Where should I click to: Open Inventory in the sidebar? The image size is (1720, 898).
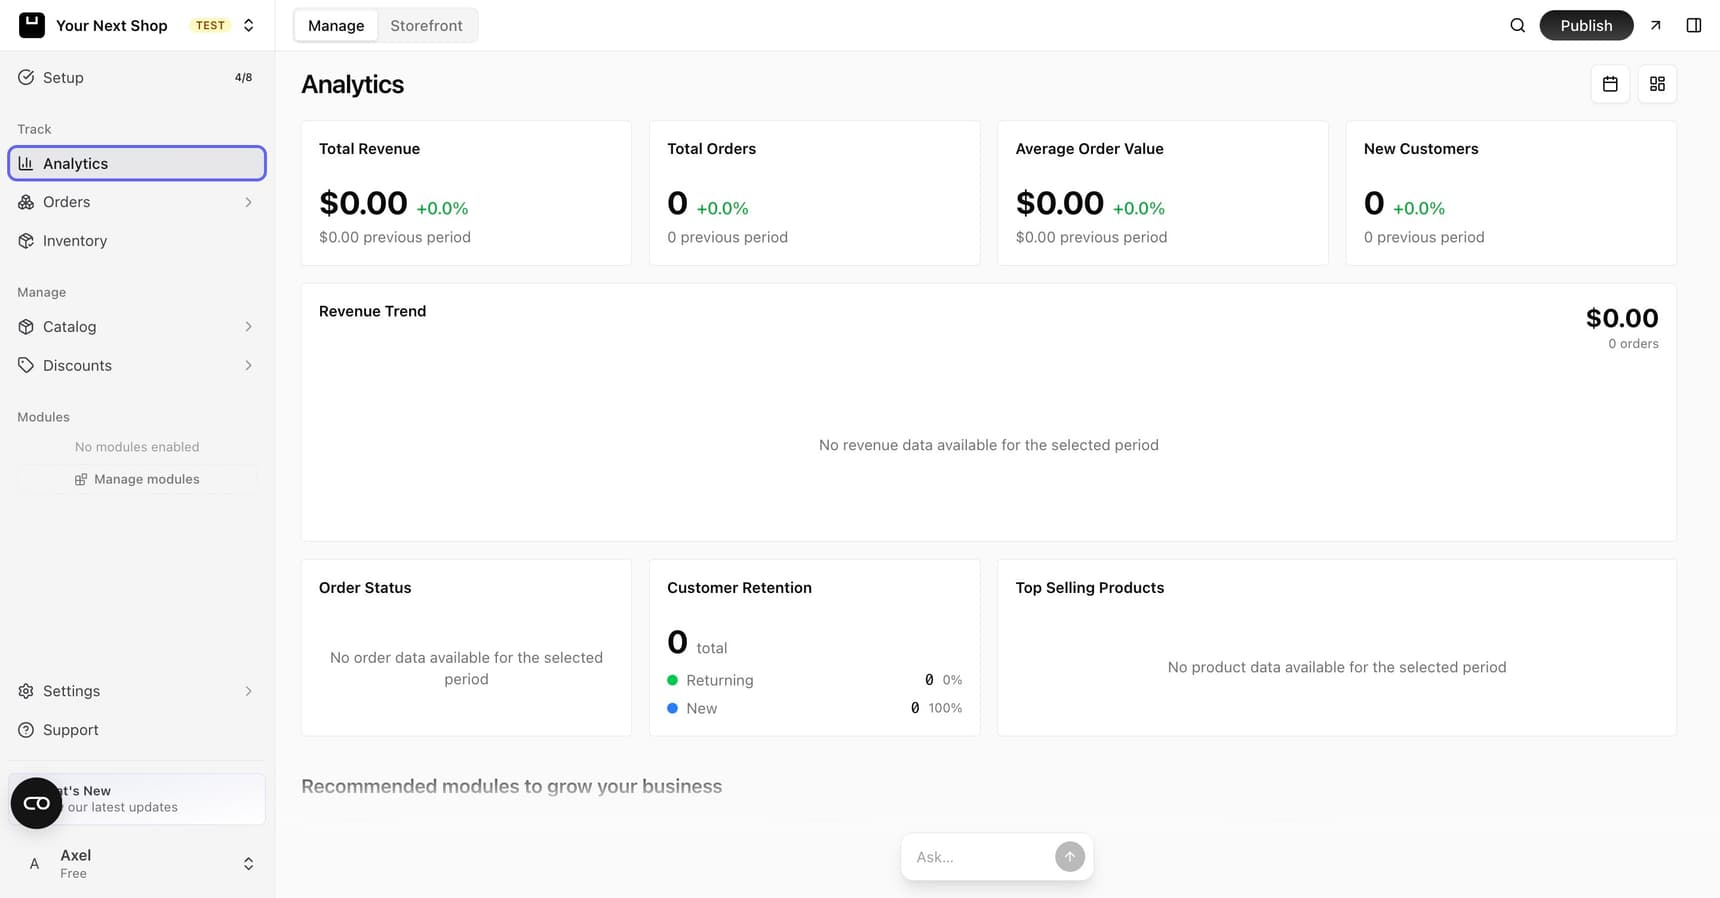tap(137, 241)
